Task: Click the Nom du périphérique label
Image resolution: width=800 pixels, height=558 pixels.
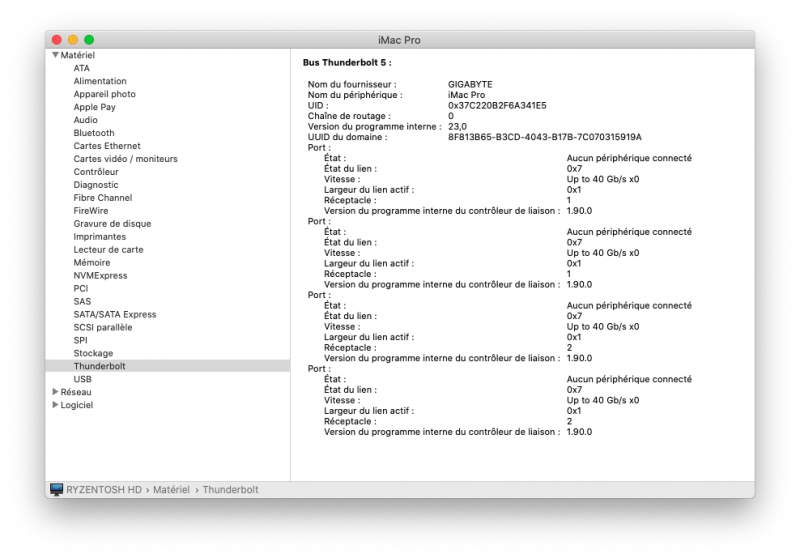Action: (355, 95)
